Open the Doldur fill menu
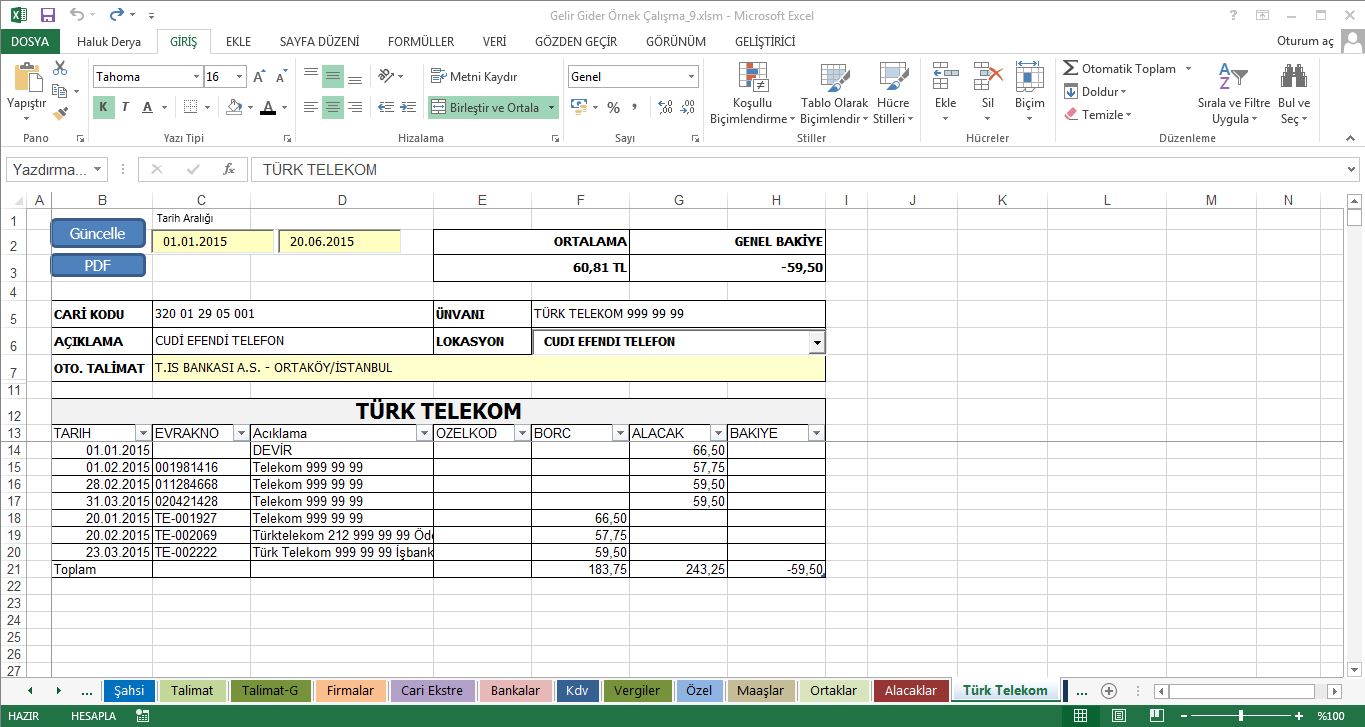This screenshot has height=727, width=1365. pyautogui.click(x=1094, y=91)
